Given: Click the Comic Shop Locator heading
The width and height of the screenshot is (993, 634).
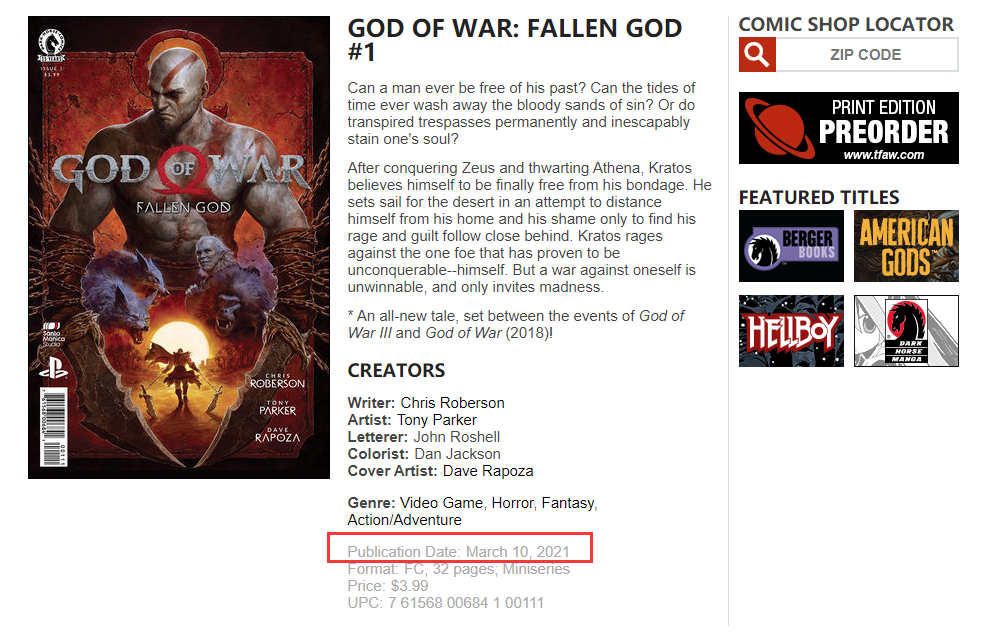Looking at the screenshot, I should 846,24.
